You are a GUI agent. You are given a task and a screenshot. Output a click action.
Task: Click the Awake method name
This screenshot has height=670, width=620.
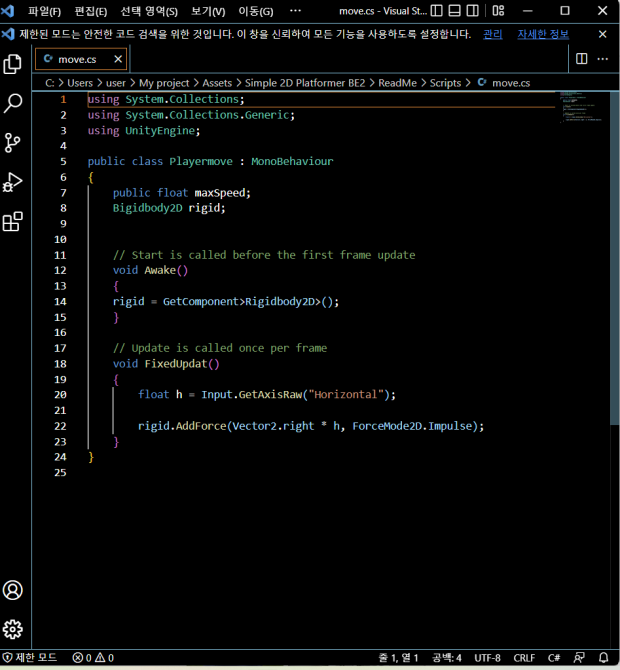click(160, 270)
